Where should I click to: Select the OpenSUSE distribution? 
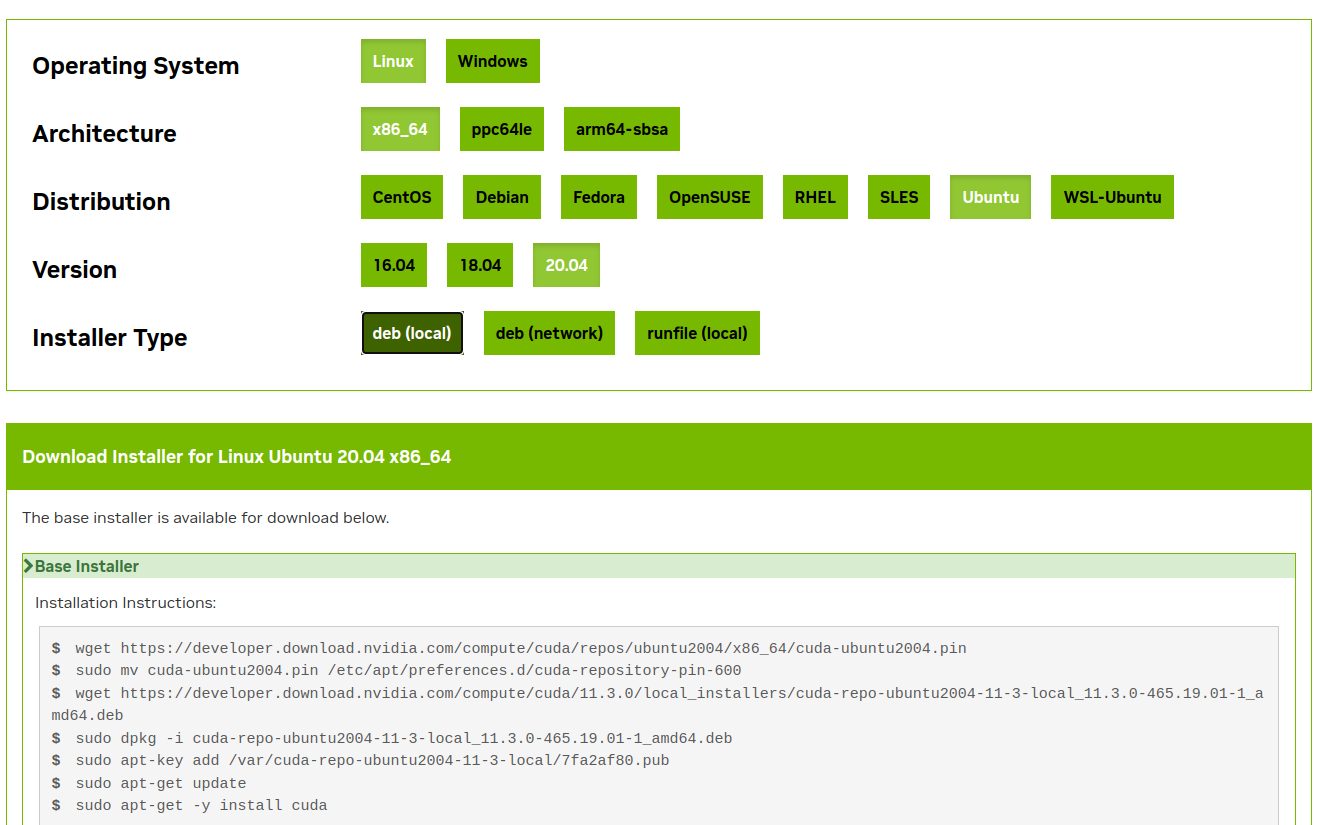(709, 197)
